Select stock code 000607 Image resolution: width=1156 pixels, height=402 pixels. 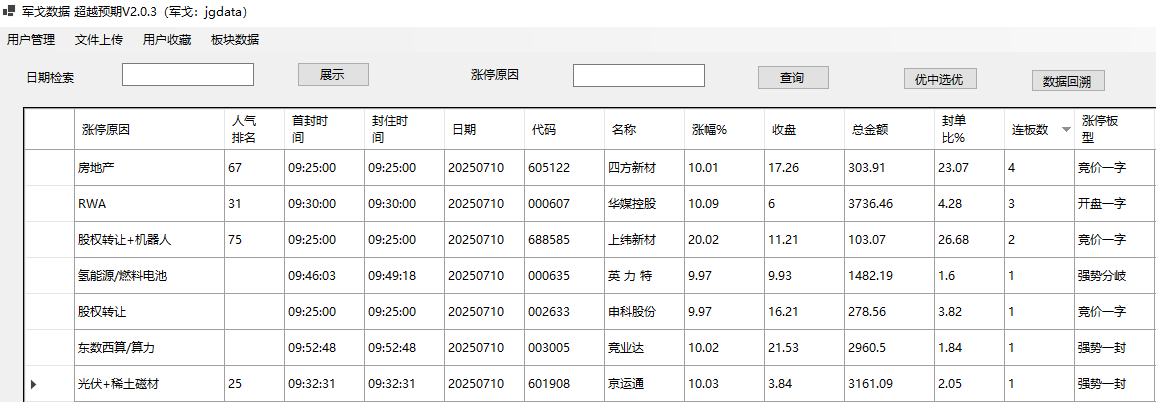click(x=563, y=204)
